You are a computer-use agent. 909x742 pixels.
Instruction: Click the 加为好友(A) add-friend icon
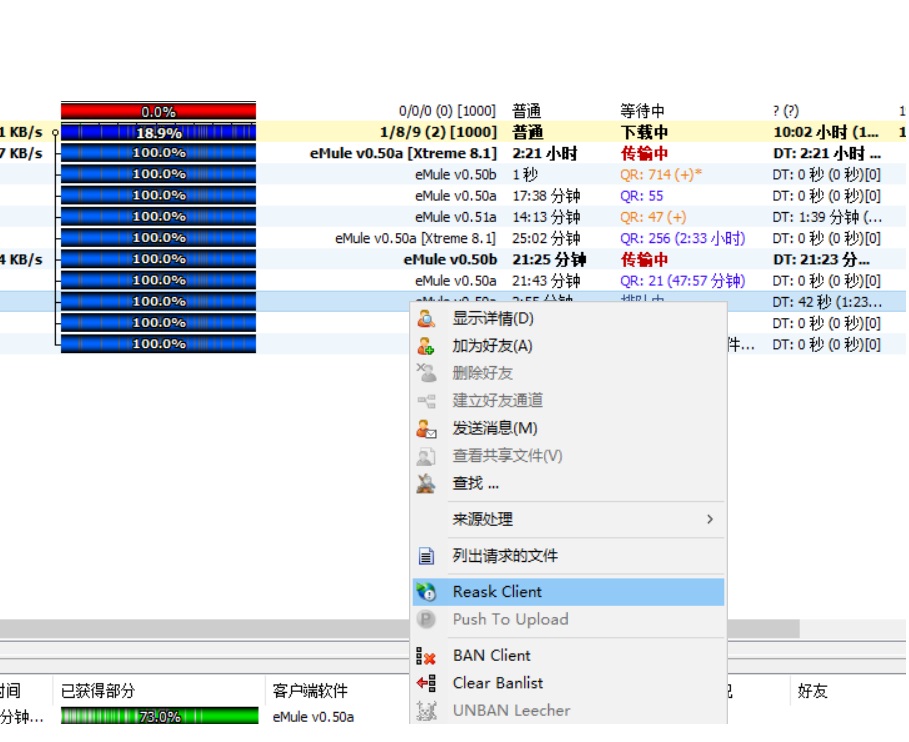point(426,345)
